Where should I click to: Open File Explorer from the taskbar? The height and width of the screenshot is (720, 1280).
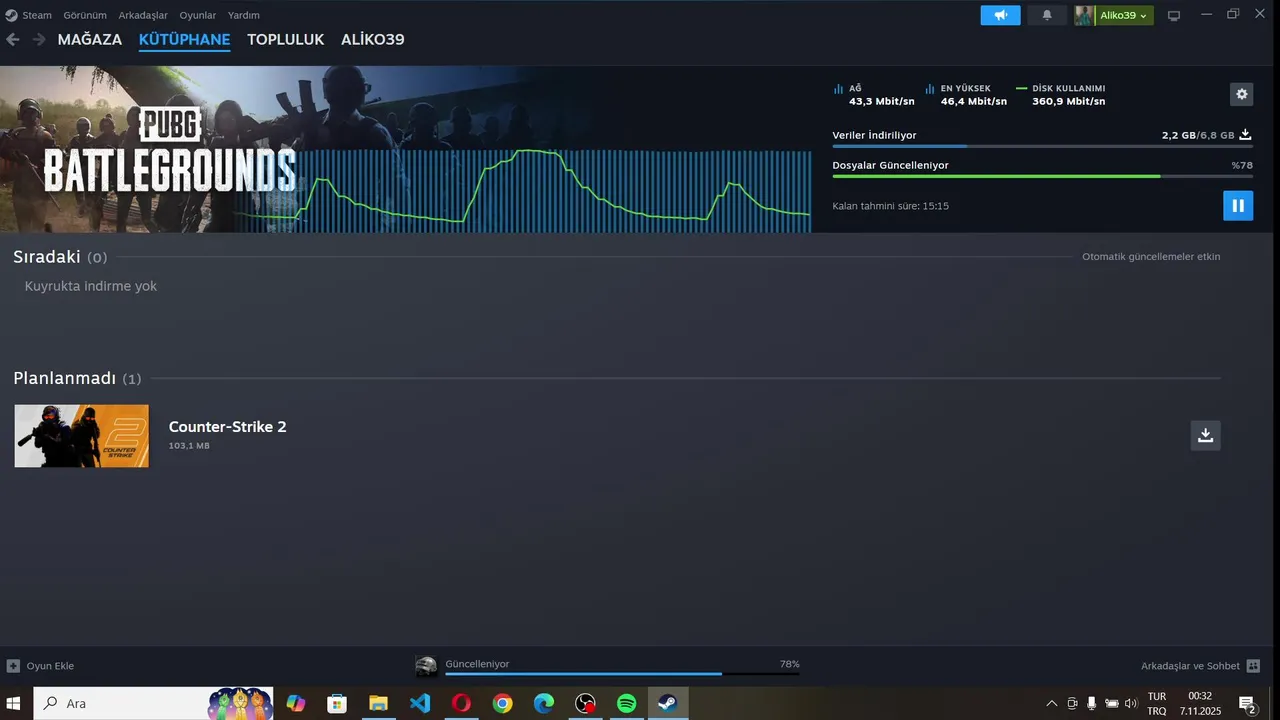[378, 704]
